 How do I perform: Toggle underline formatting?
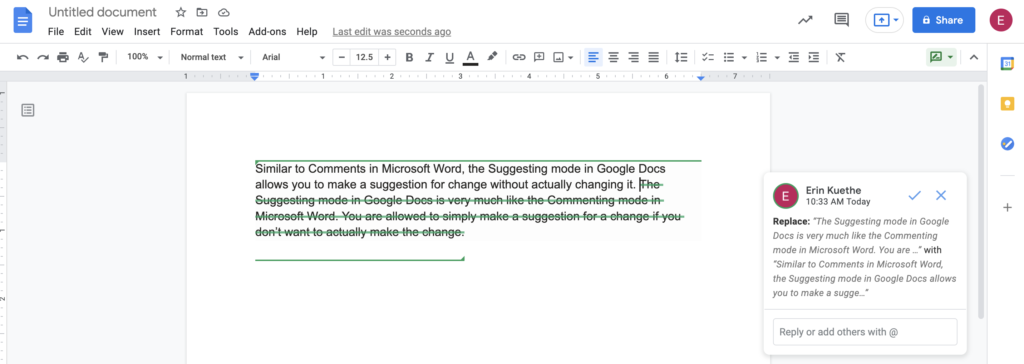pyautogui.click(x=449, y=58)
